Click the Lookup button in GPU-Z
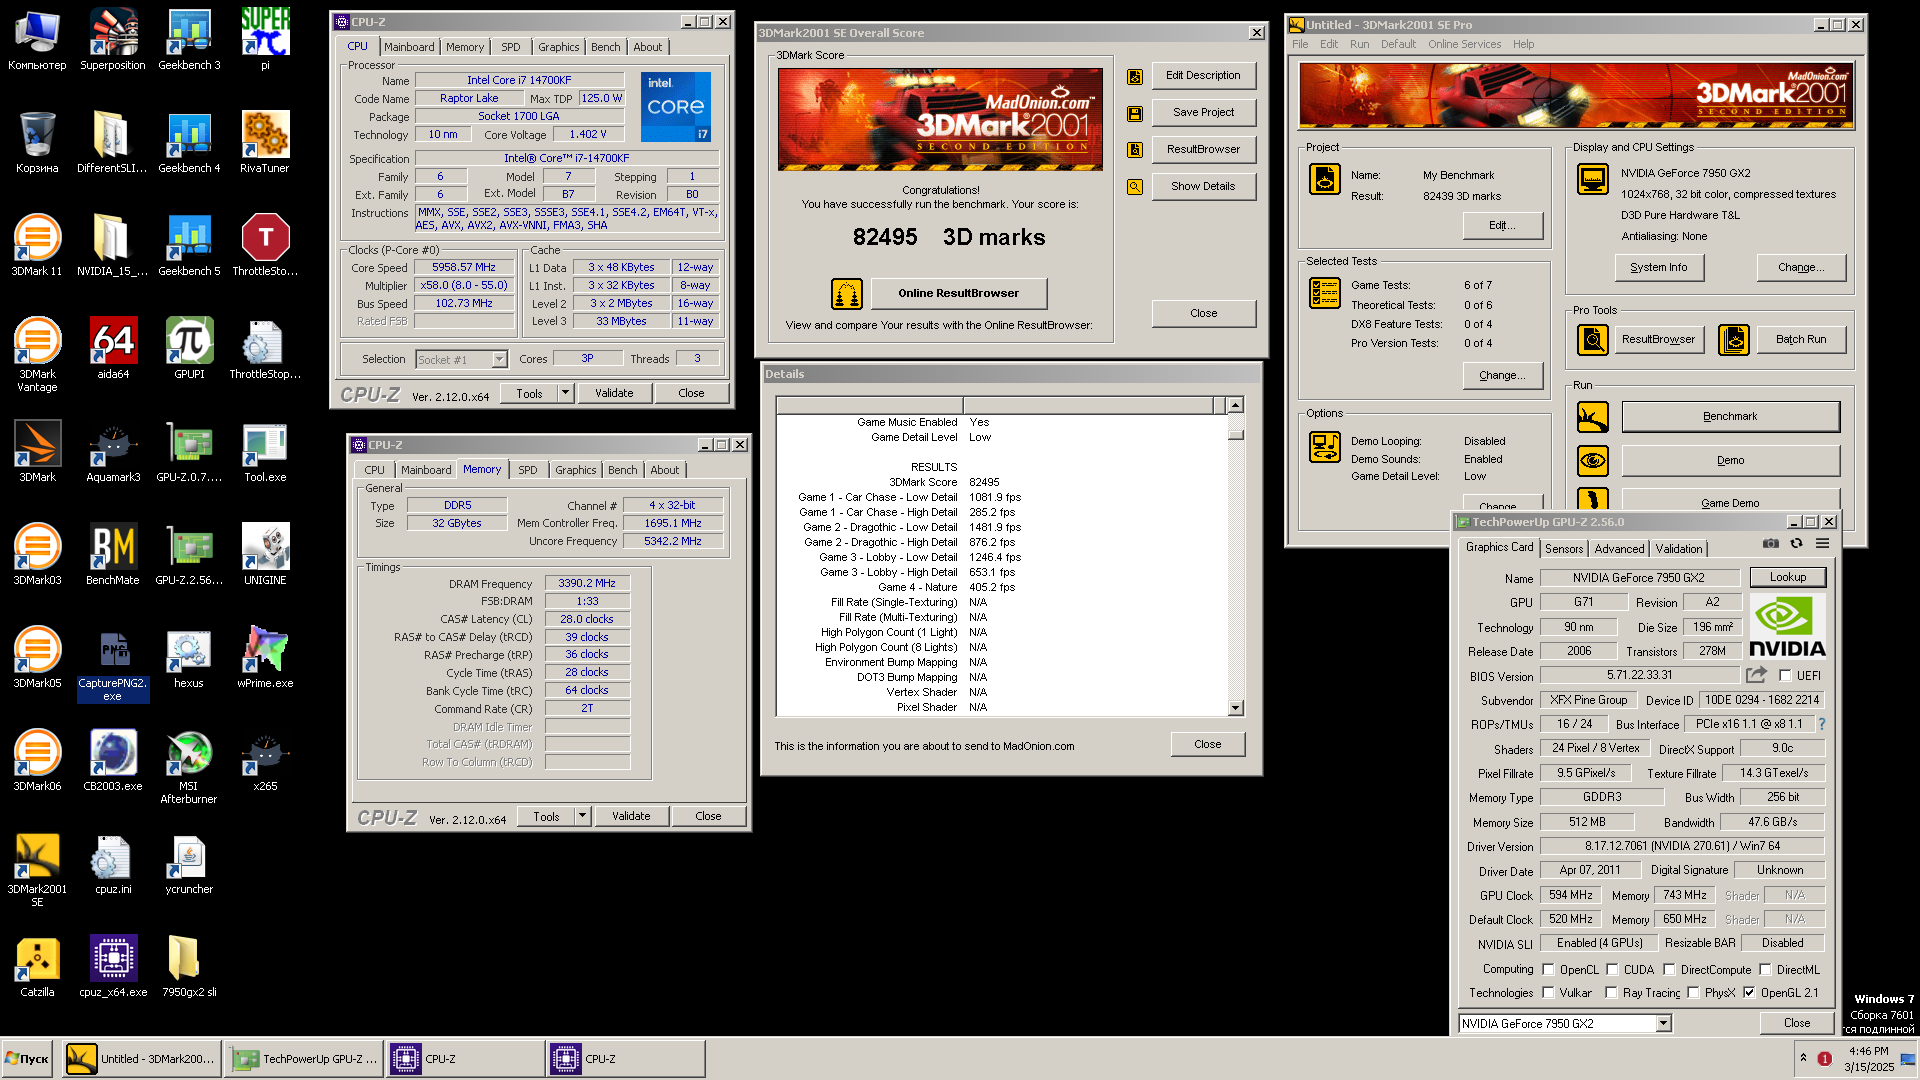Viewport: 1920px width, 1080px height. [1787, 577]
